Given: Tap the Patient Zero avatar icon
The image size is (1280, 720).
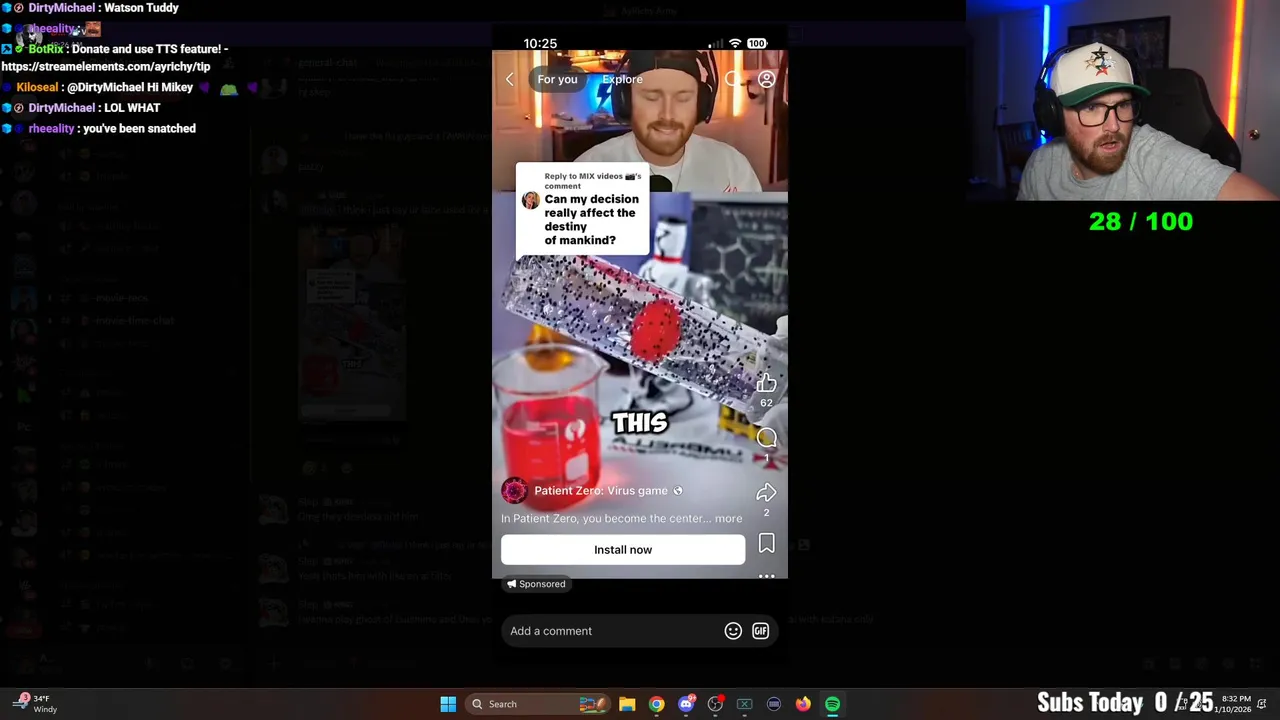Looking at the screenshot, I should point(514,490).
